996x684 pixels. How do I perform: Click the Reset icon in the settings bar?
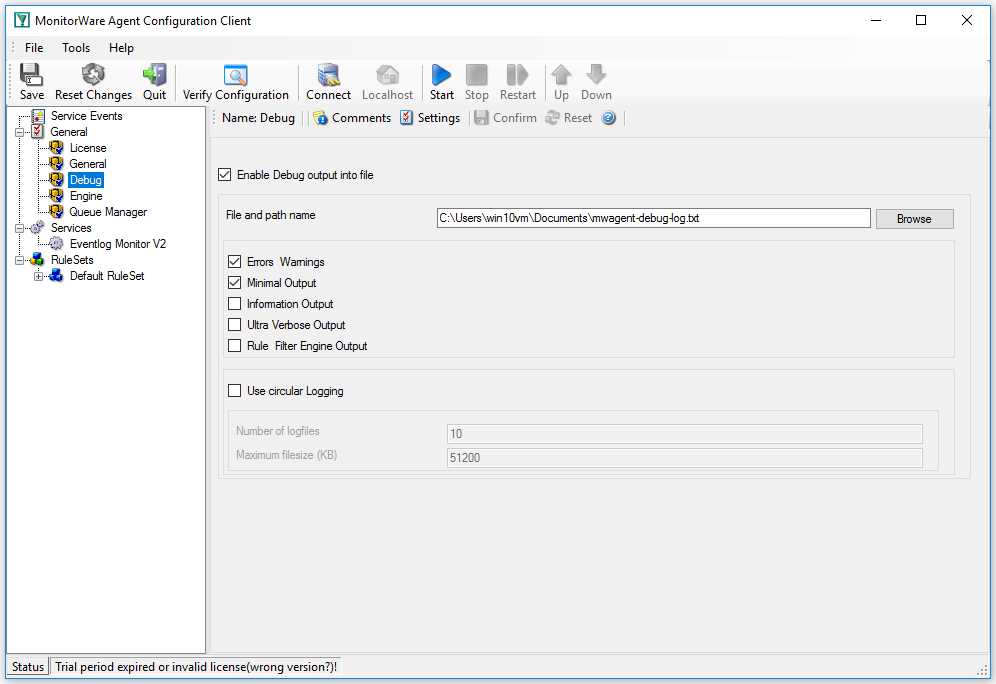click(552, 118)
